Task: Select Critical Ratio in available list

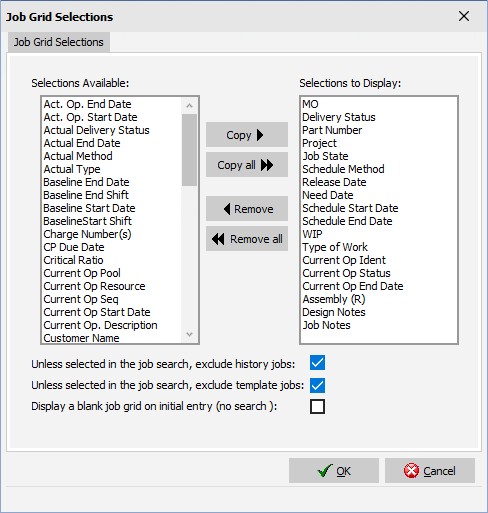Action: pyautogui.click(x=73, y=260)
